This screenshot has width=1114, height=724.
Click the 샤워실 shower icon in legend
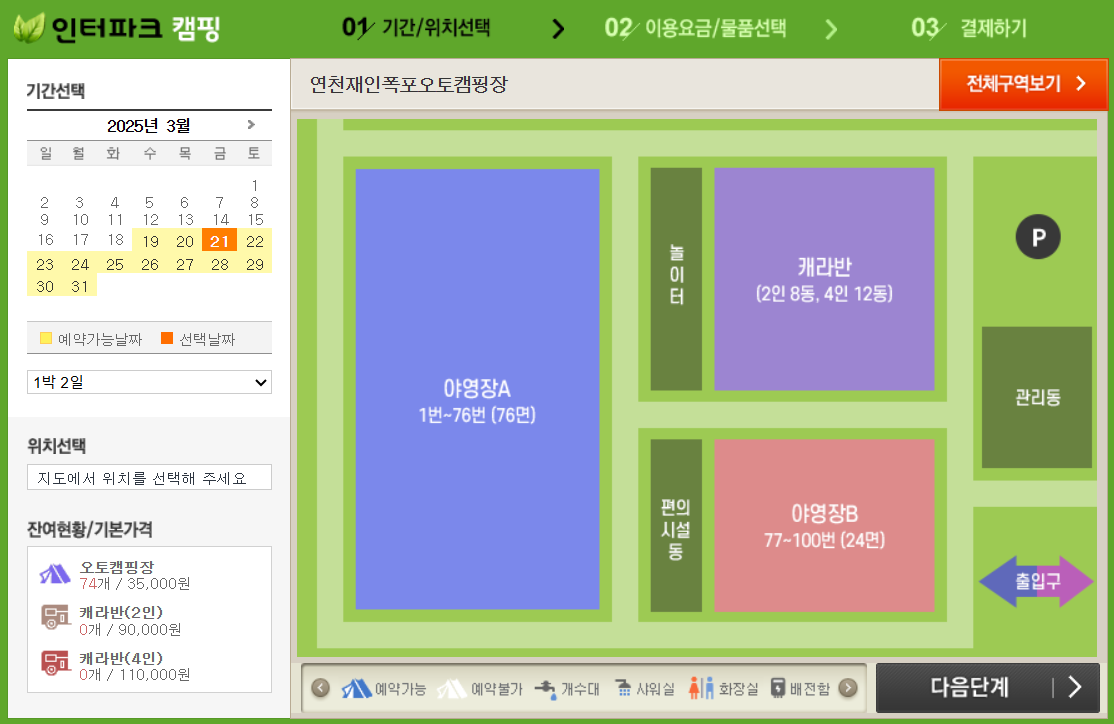(626, 690)
